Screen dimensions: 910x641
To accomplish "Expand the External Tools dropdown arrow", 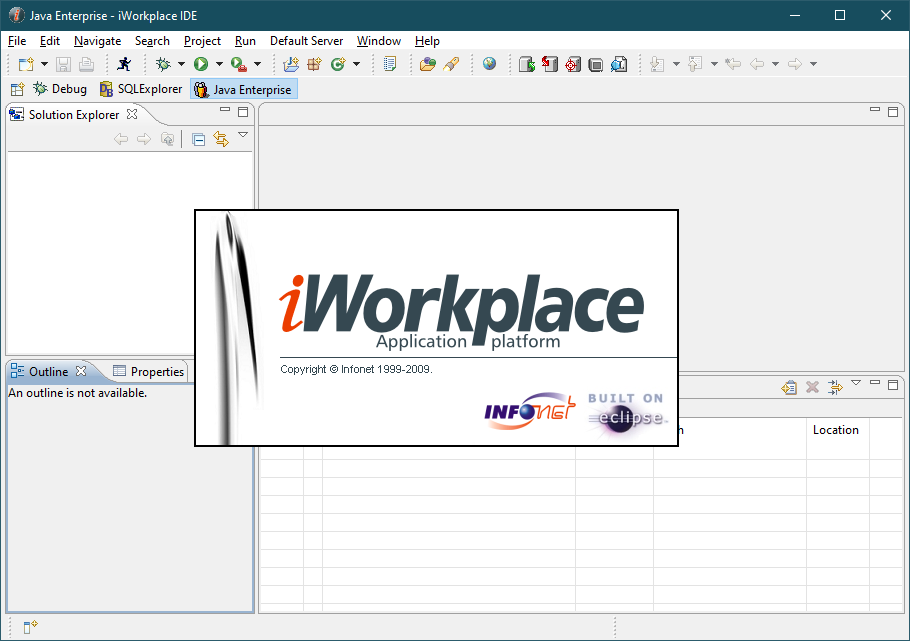I will pos(257,64).
